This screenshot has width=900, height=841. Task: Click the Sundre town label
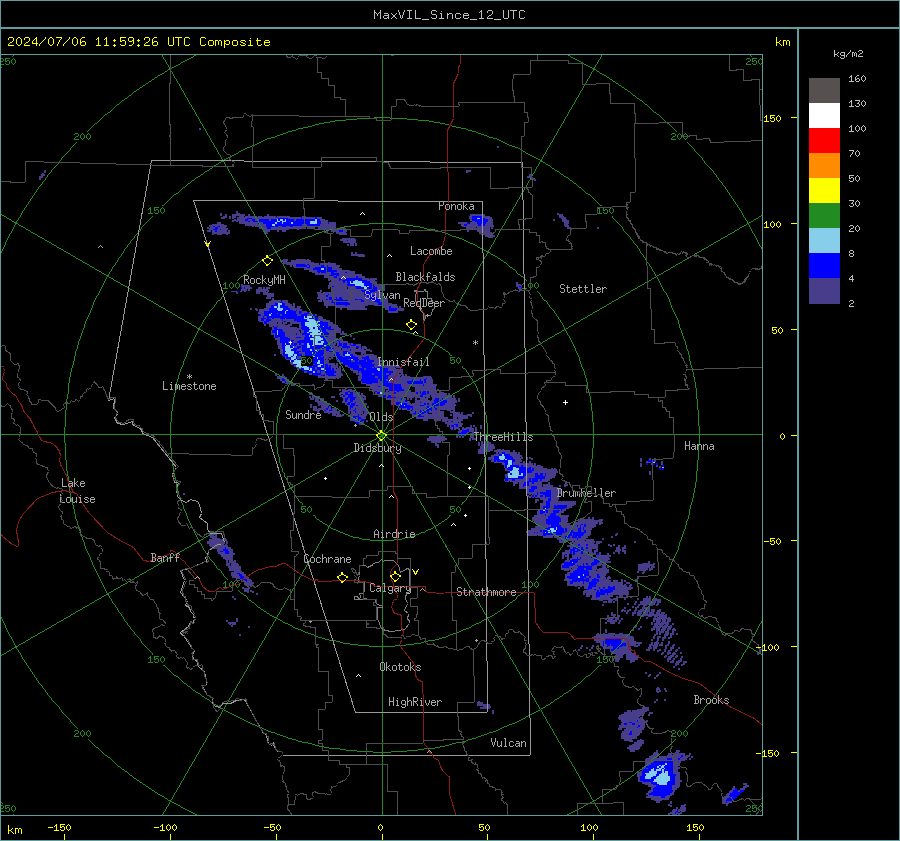tap(303, 414)
